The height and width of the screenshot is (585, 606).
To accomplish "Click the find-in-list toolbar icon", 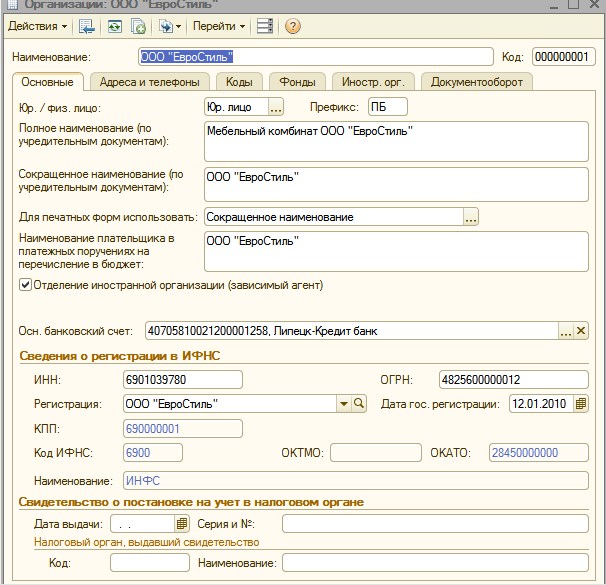I will click(x=87, y=26).
